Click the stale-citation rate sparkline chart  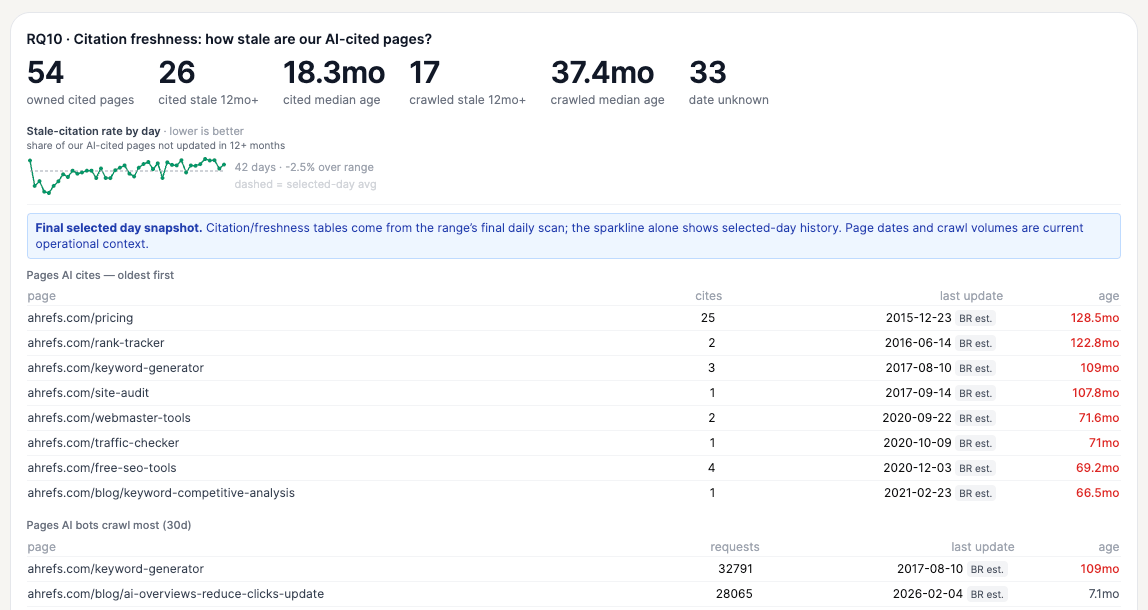[x=127, y=176]
